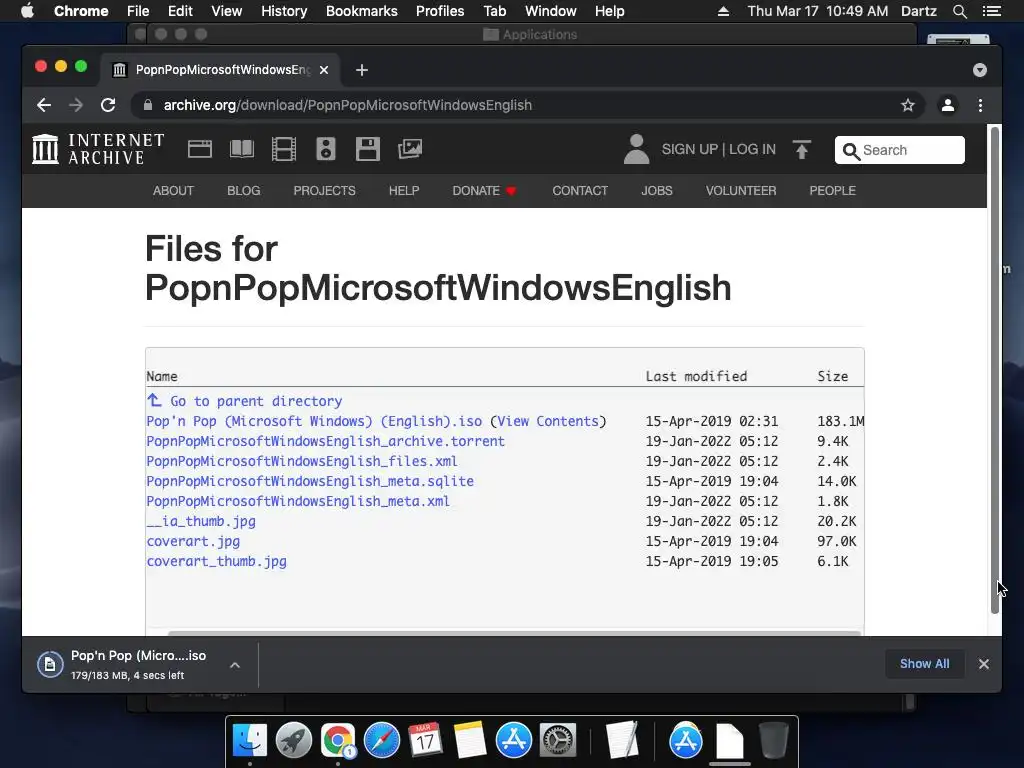Open the Software floppy disk icon
This screenshot has height=768, width=1024.
pyautogui.click(x=368, y=149)
